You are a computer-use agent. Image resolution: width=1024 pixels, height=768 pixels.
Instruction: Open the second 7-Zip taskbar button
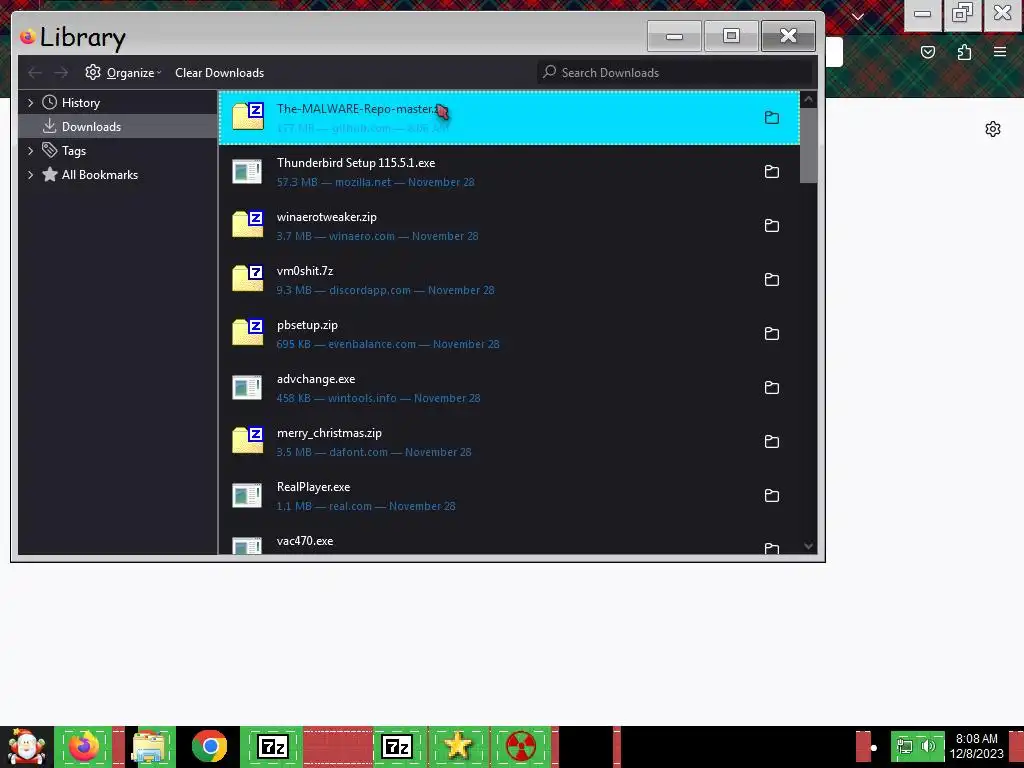(x=396, y=747)
